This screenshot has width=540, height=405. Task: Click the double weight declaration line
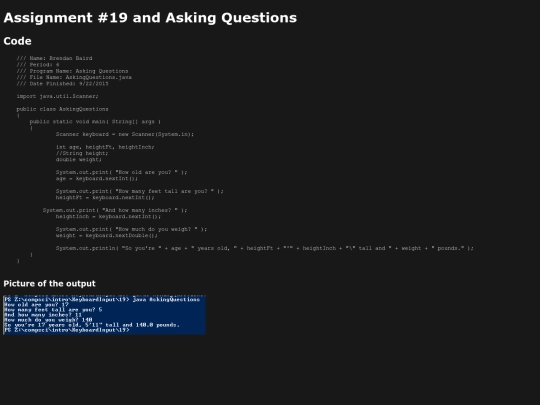click(x=79, y=159)
